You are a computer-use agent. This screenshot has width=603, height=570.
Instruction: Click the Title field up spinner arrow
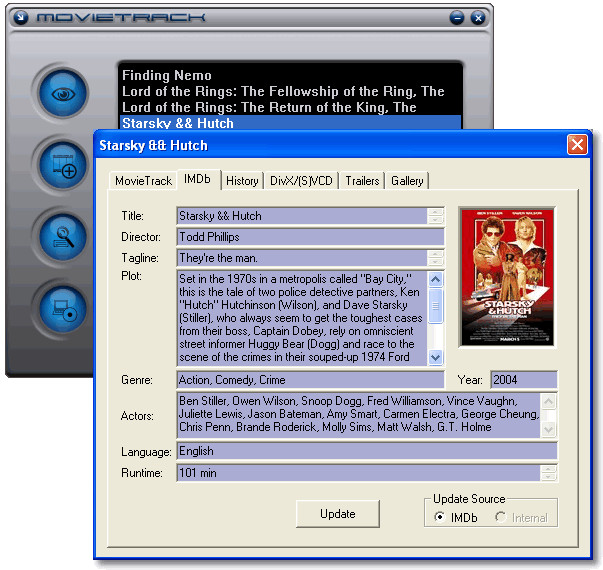click(x=435, y=212)
